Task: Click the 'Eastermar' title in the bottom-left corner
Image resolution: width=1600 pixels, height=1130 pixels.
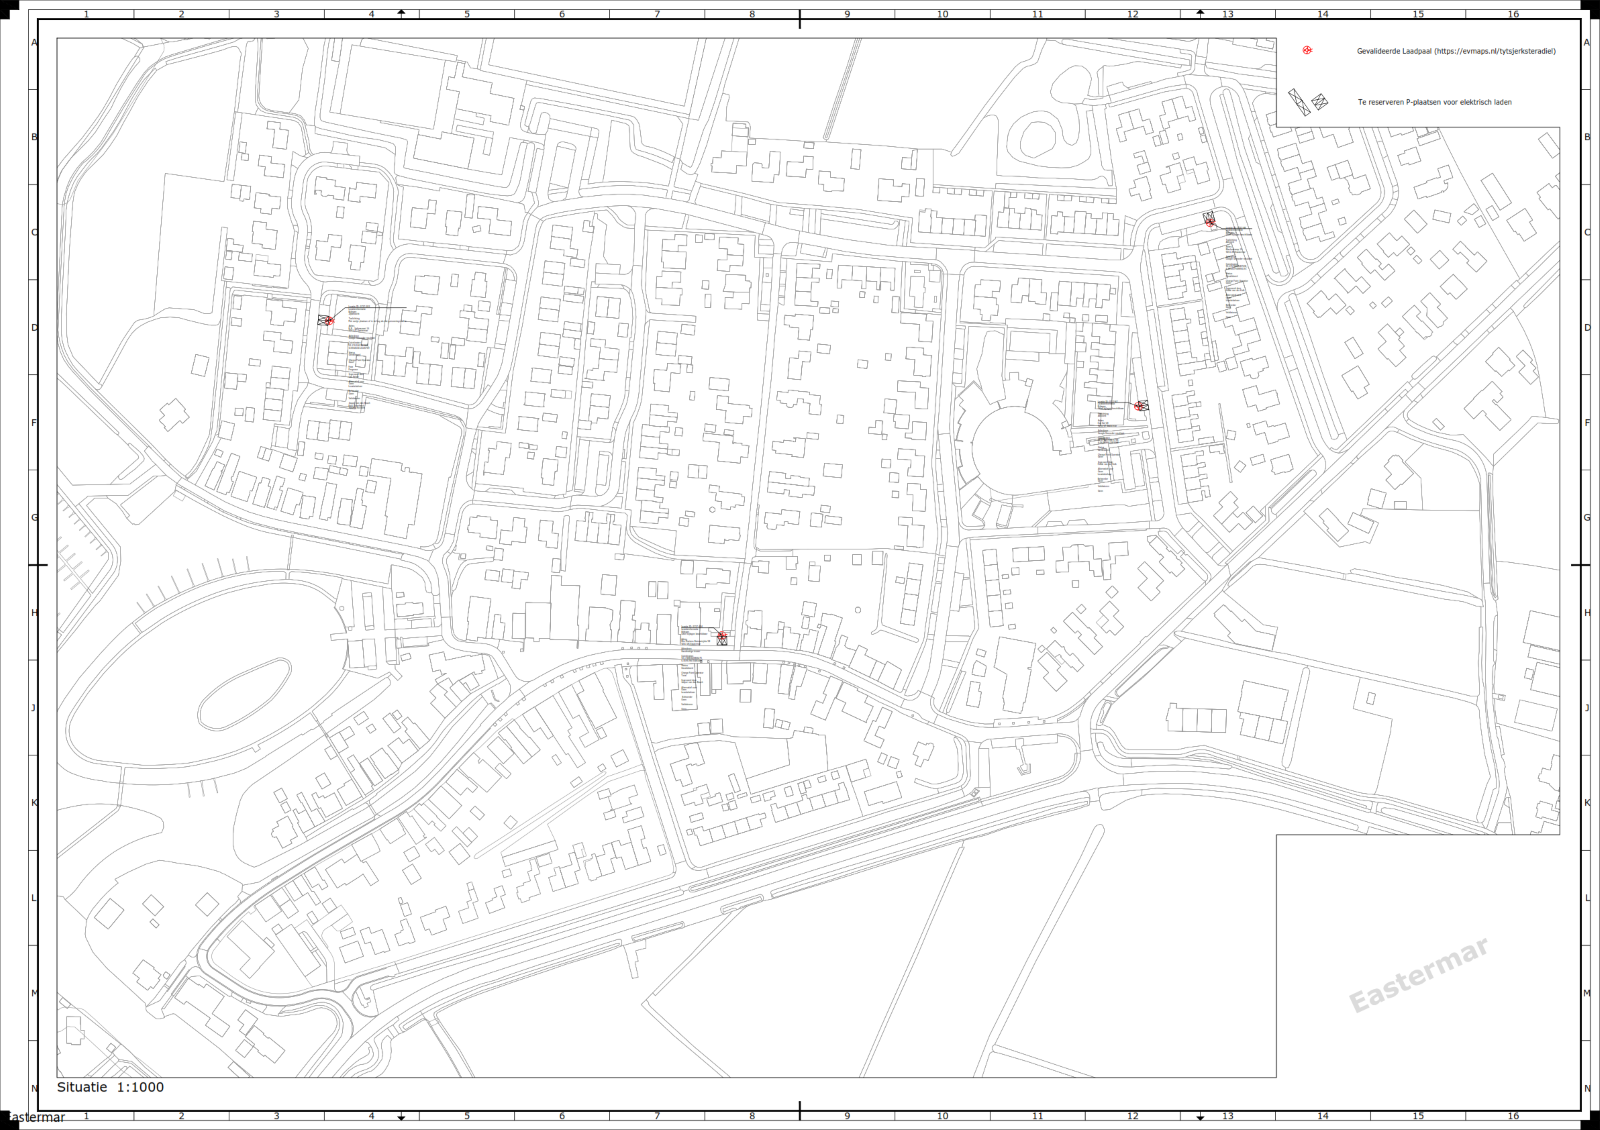Action: coord(35,1117)
